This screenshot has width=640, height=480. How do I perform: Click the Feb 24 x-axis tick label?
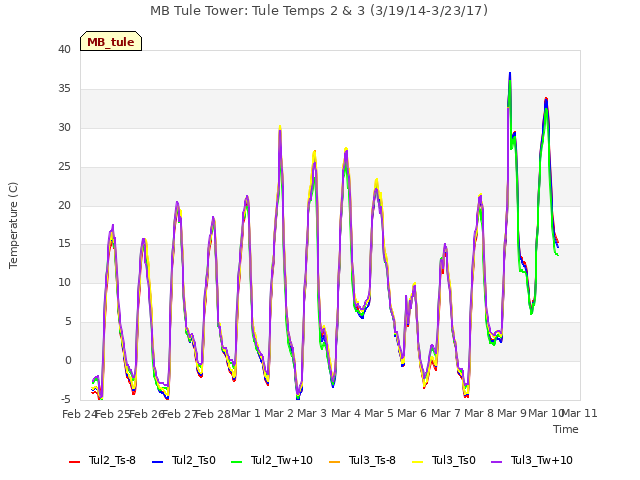tap(79, 414)
